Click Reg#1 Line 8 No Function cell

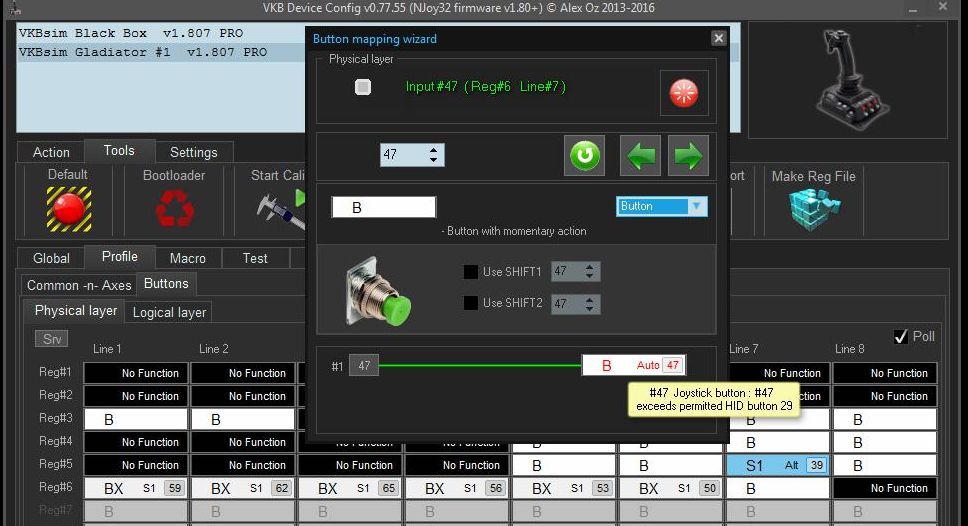885,373
